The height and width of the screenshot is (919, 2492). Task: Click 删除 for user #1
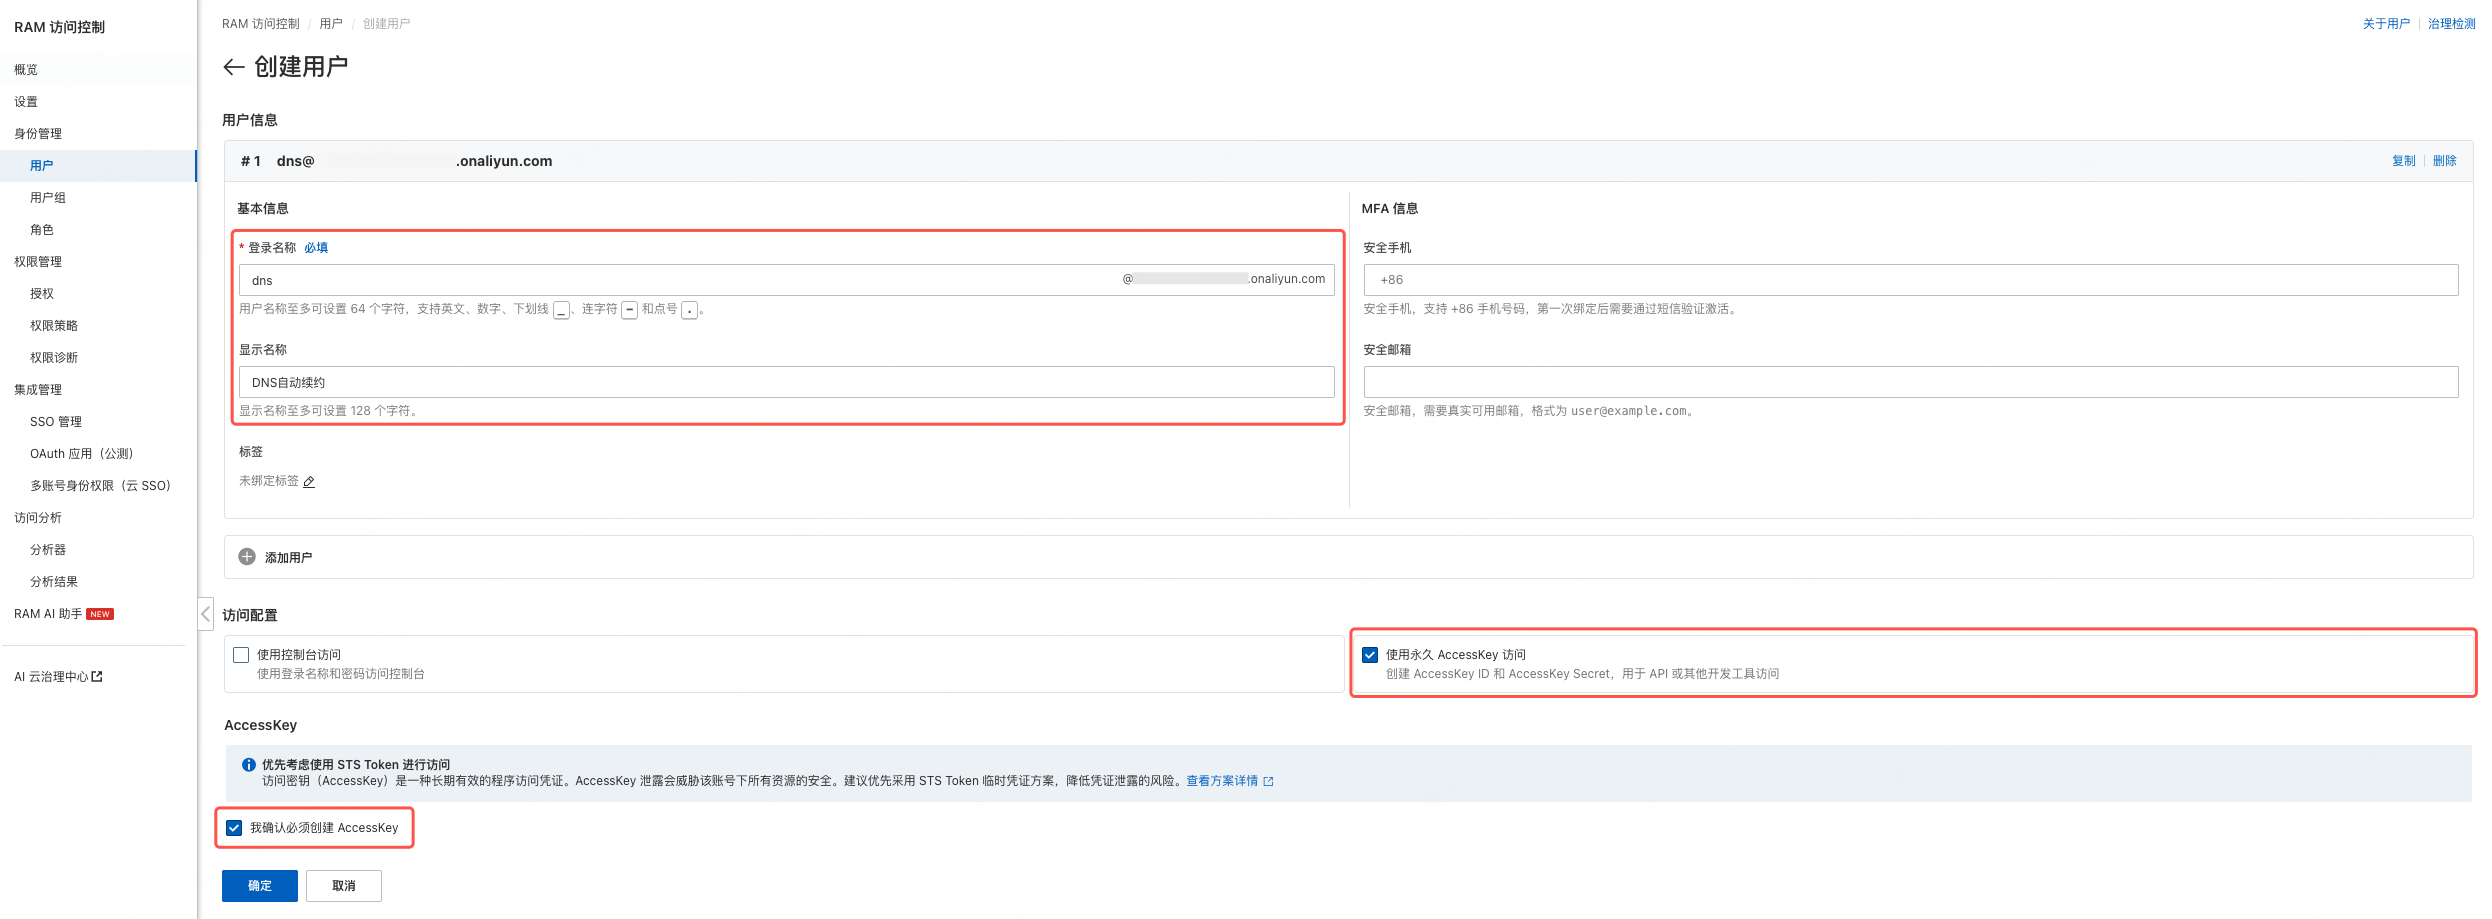coord(2444,161)
